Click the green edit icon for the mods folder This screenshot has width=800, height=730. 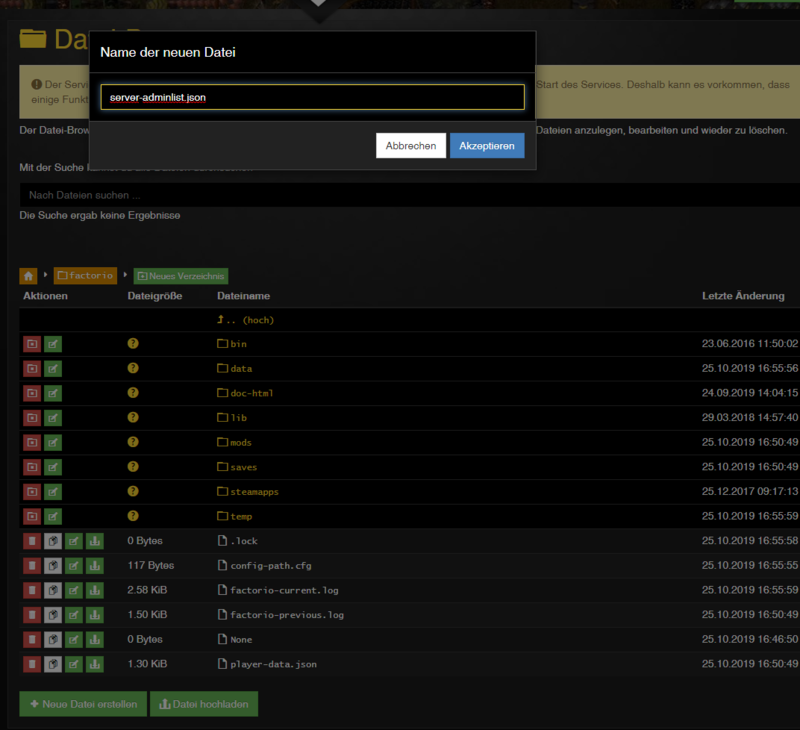pos(53,442)
